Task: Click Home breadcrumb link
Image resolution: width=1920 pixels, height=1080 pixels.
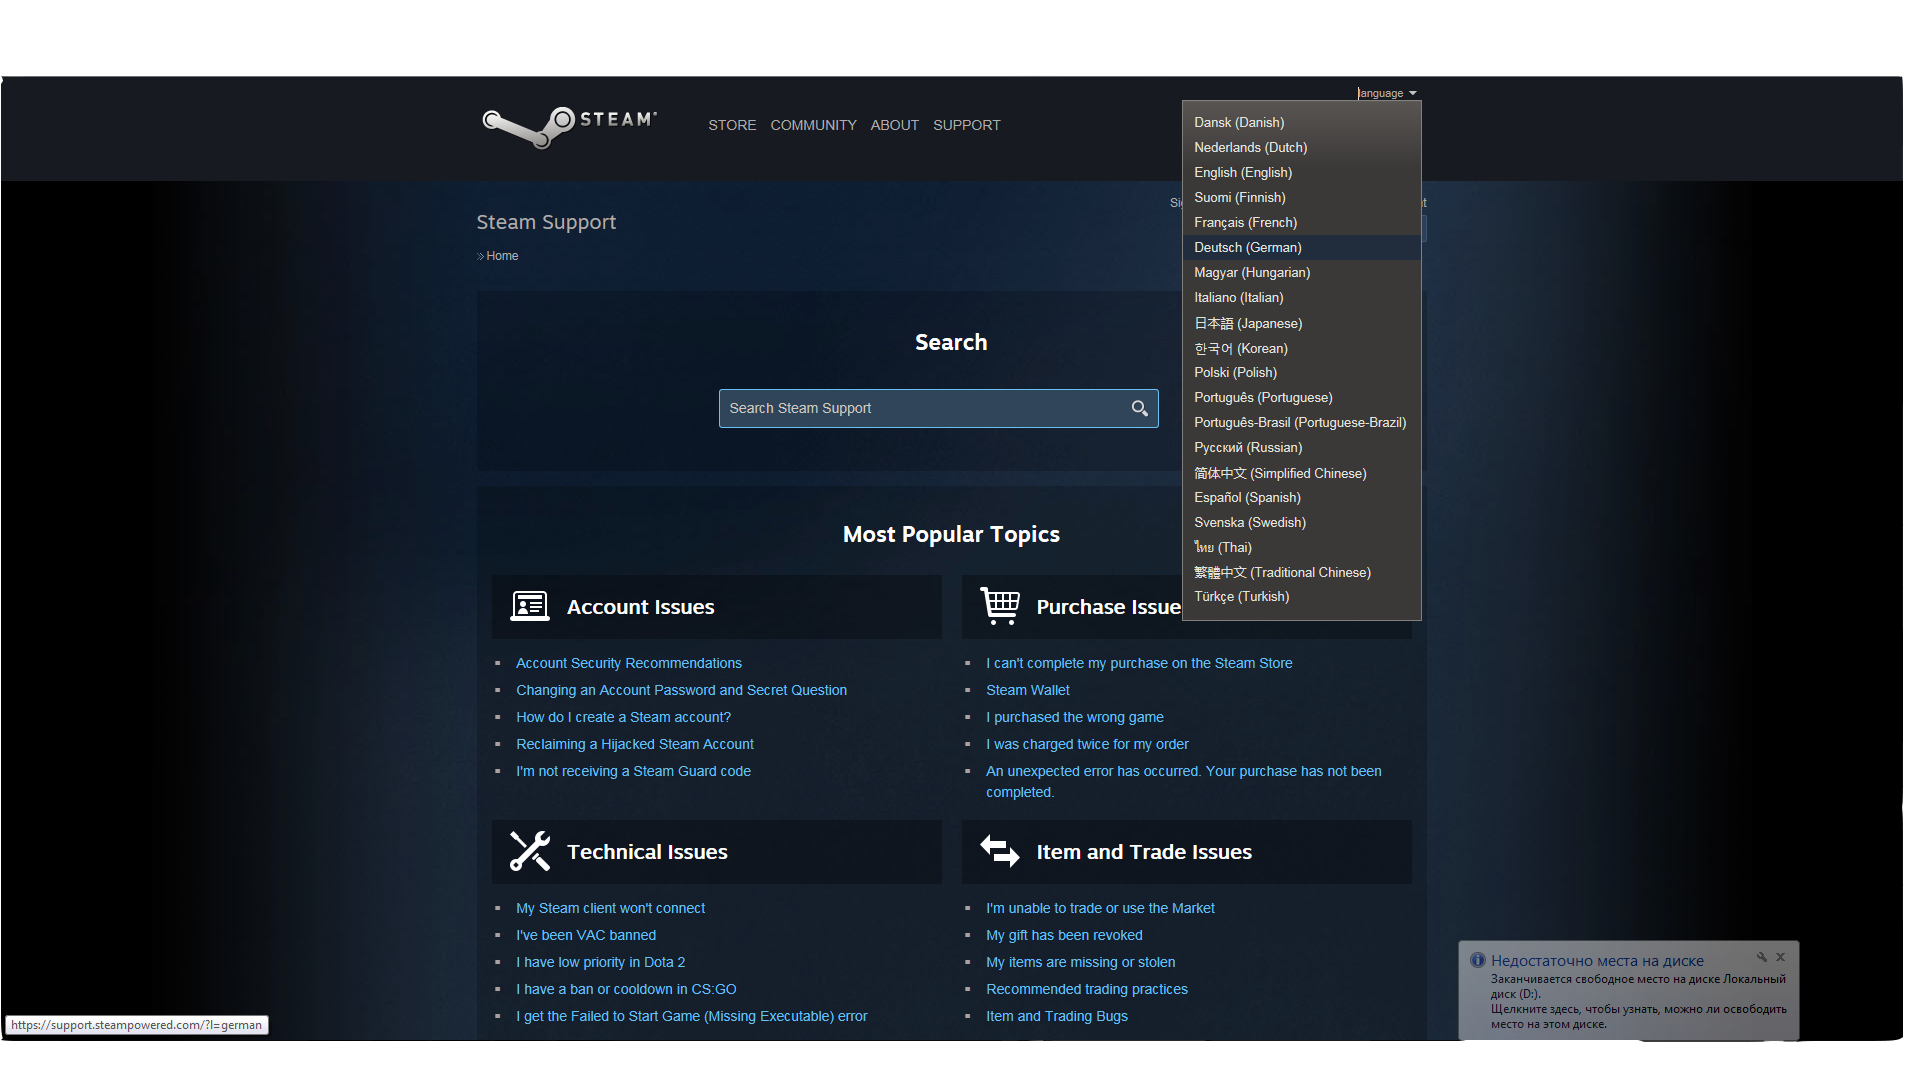Action: pyautogui.click(x=501, y=256)
